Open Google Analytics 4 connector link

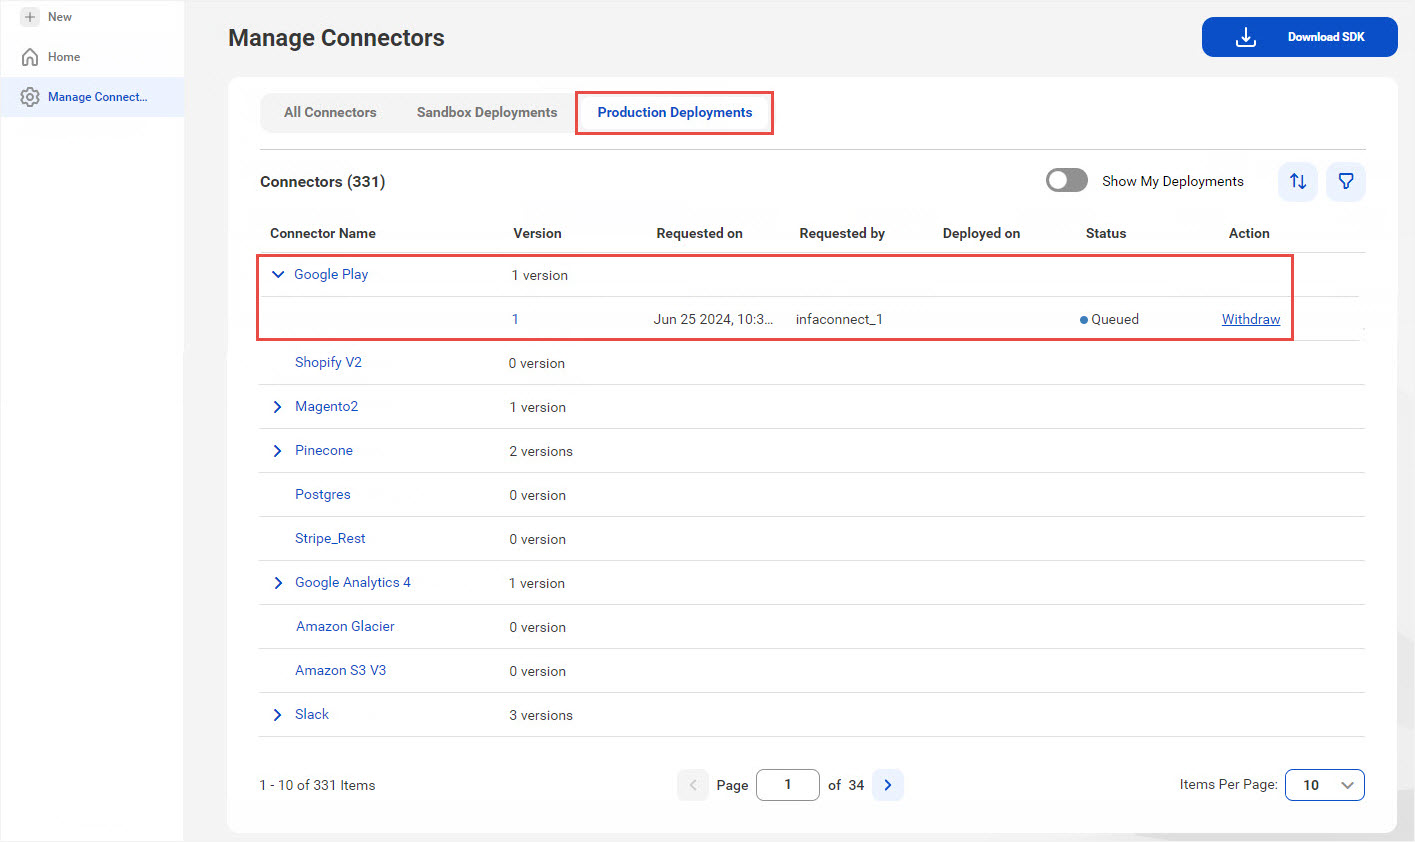pyautogui.click(x=353, y=582)
